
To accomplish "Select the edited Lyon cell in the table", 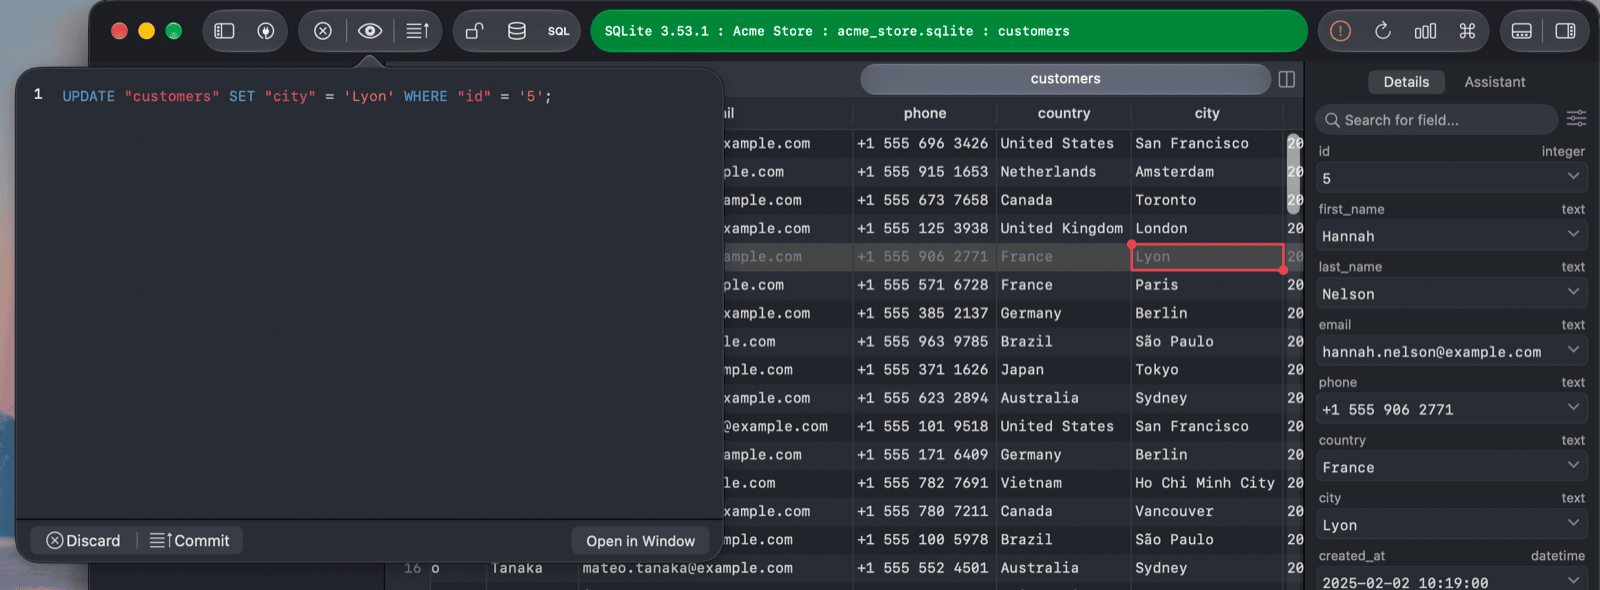I will coord(1207,257).
